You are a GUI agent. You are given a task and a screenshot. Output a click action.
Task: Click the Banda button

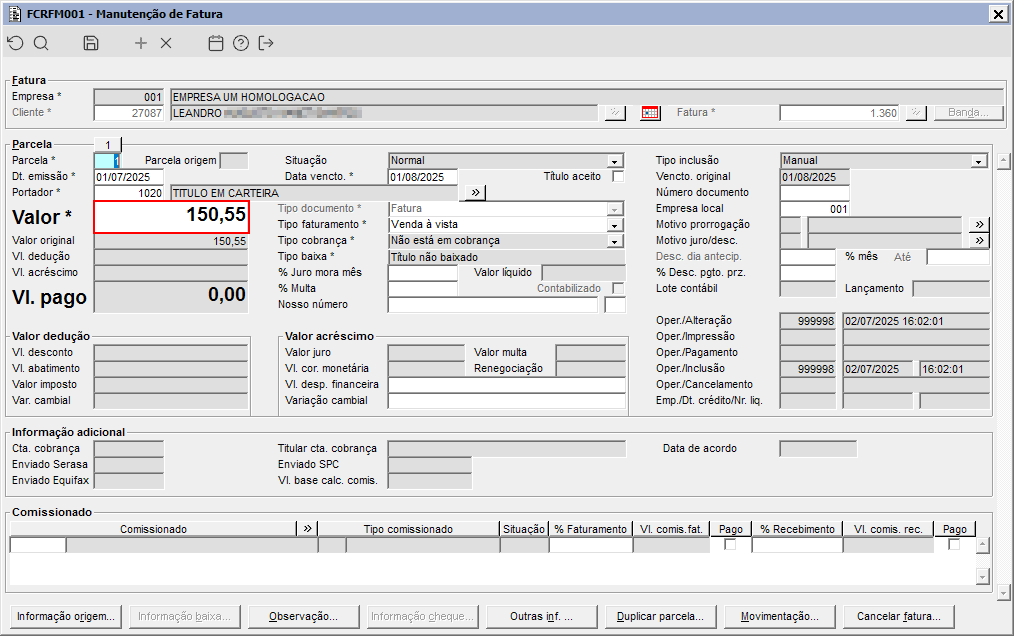click(x=968, y=113)
